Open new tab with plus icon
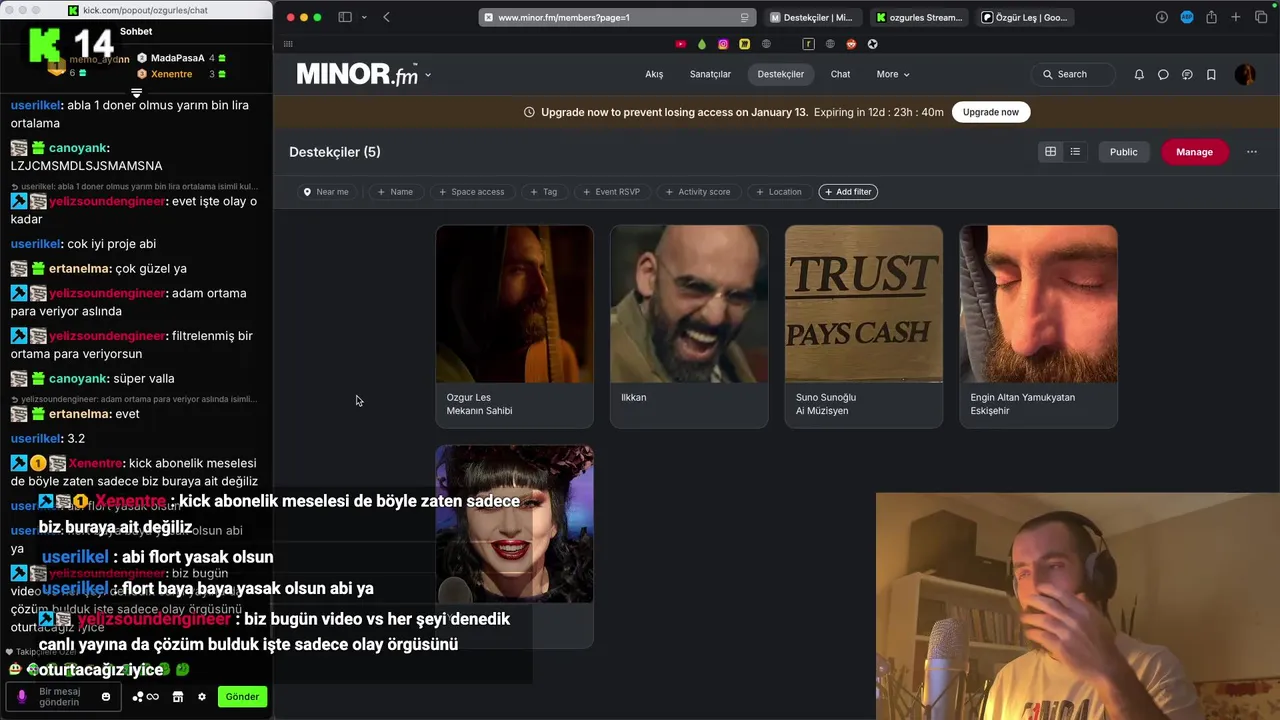Viewport: 1280px width, 720px height. [1236, 17]
